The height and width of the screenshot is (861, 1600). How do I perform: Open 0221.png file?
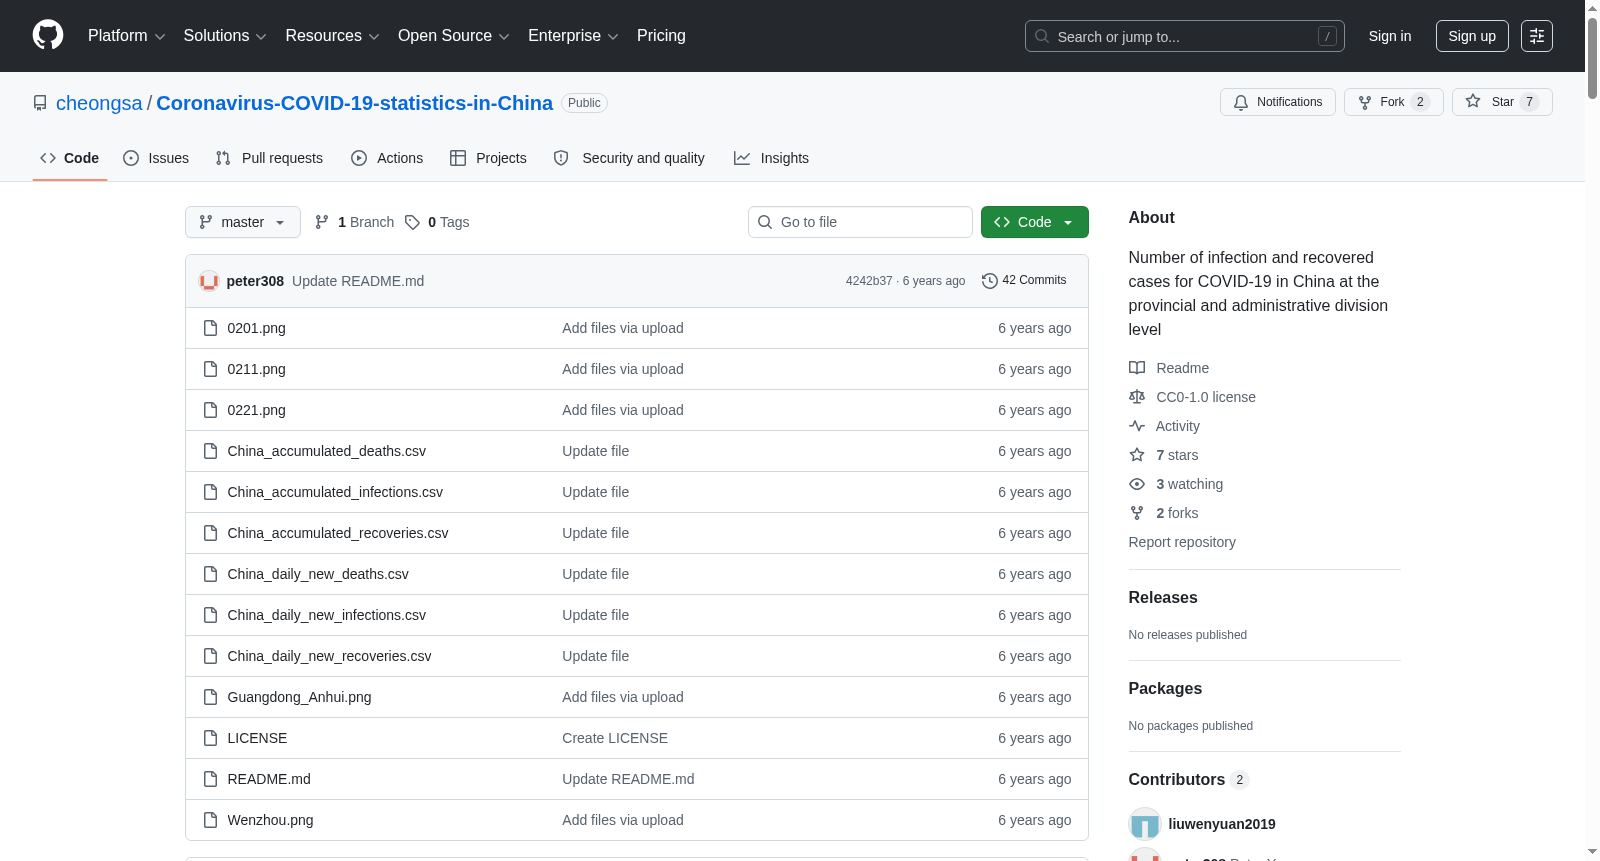click(x=256, y=410)
